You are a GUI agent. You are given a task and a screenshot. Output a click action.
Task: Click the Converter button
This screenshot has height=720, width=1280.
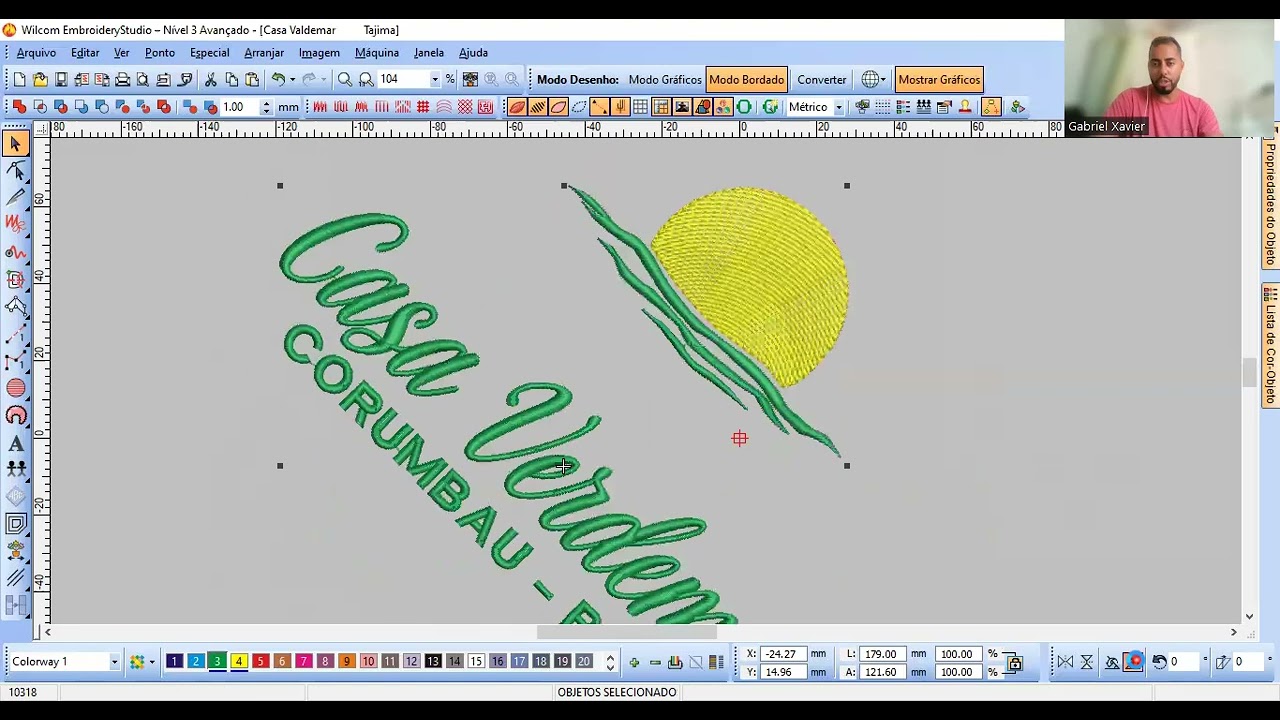pyautogui.click(x=822, y=80)
